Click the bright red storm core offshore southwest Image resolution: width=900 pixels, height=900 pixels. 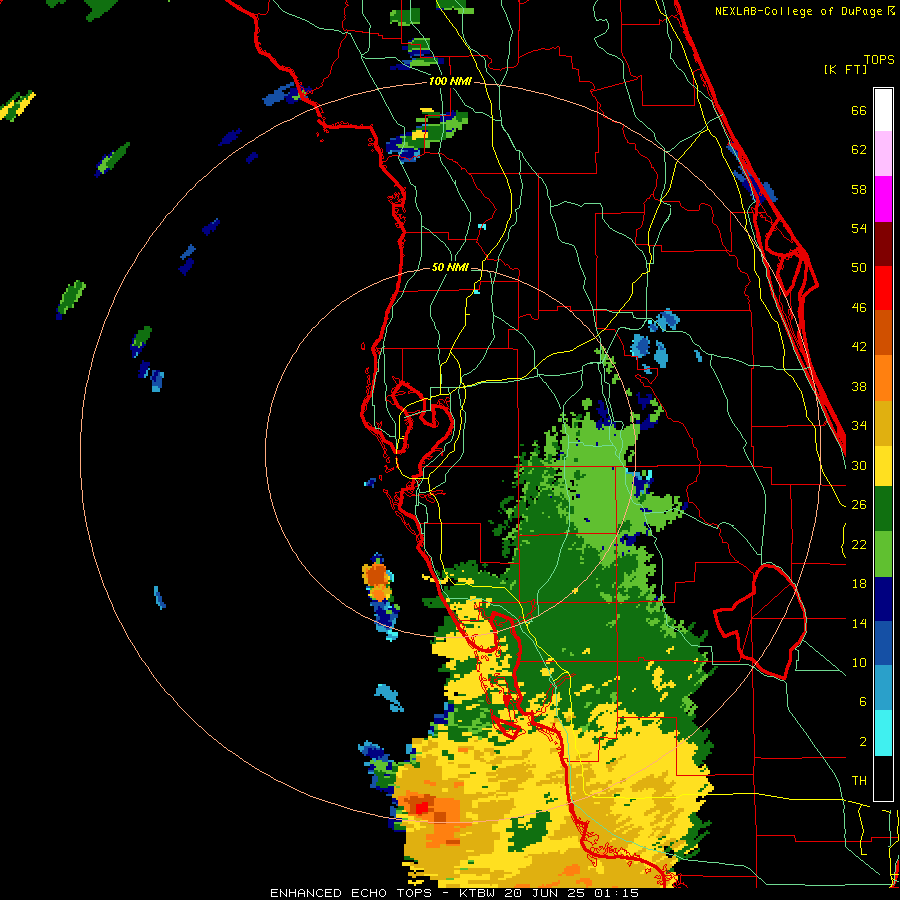[x=421, y=808]
